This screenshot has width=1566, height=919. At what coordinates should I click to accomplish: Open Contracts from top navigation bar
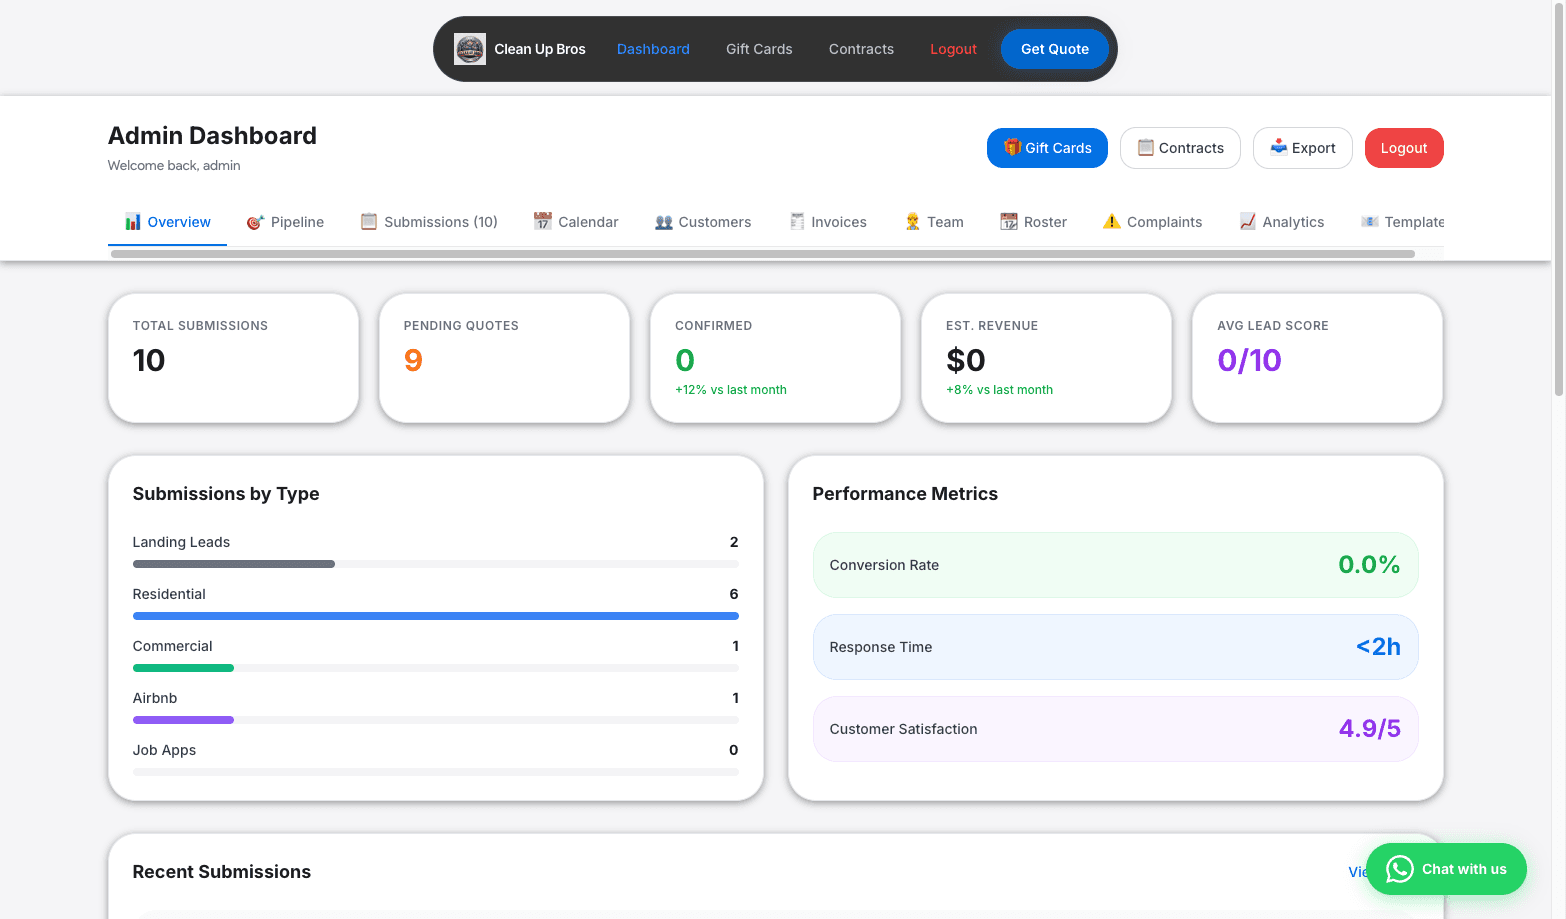861,49
